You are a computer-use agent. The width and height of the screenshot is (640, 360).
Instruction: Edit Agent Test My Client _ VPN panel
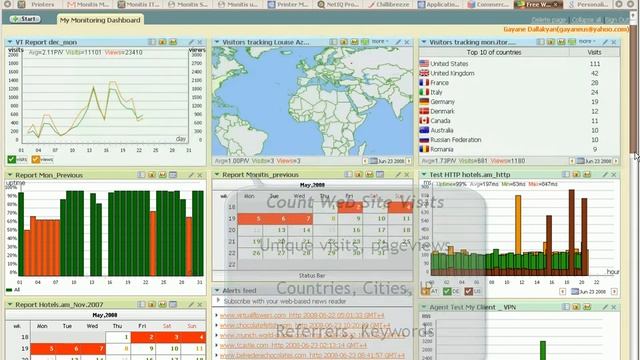point(605,307)
